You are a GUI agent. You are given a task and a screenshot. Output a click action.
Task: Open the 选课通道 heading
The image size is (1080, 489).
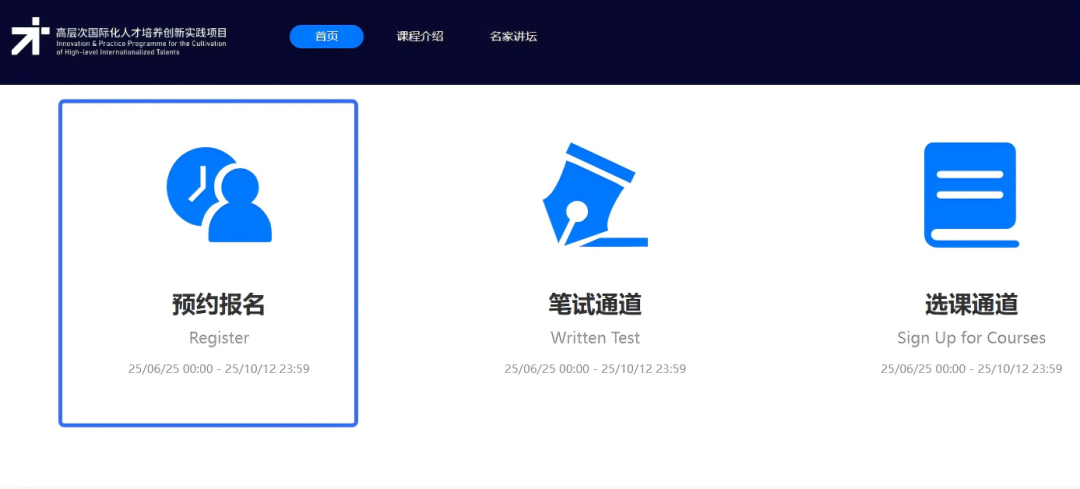pyautogui.click(x=971, y=304)
